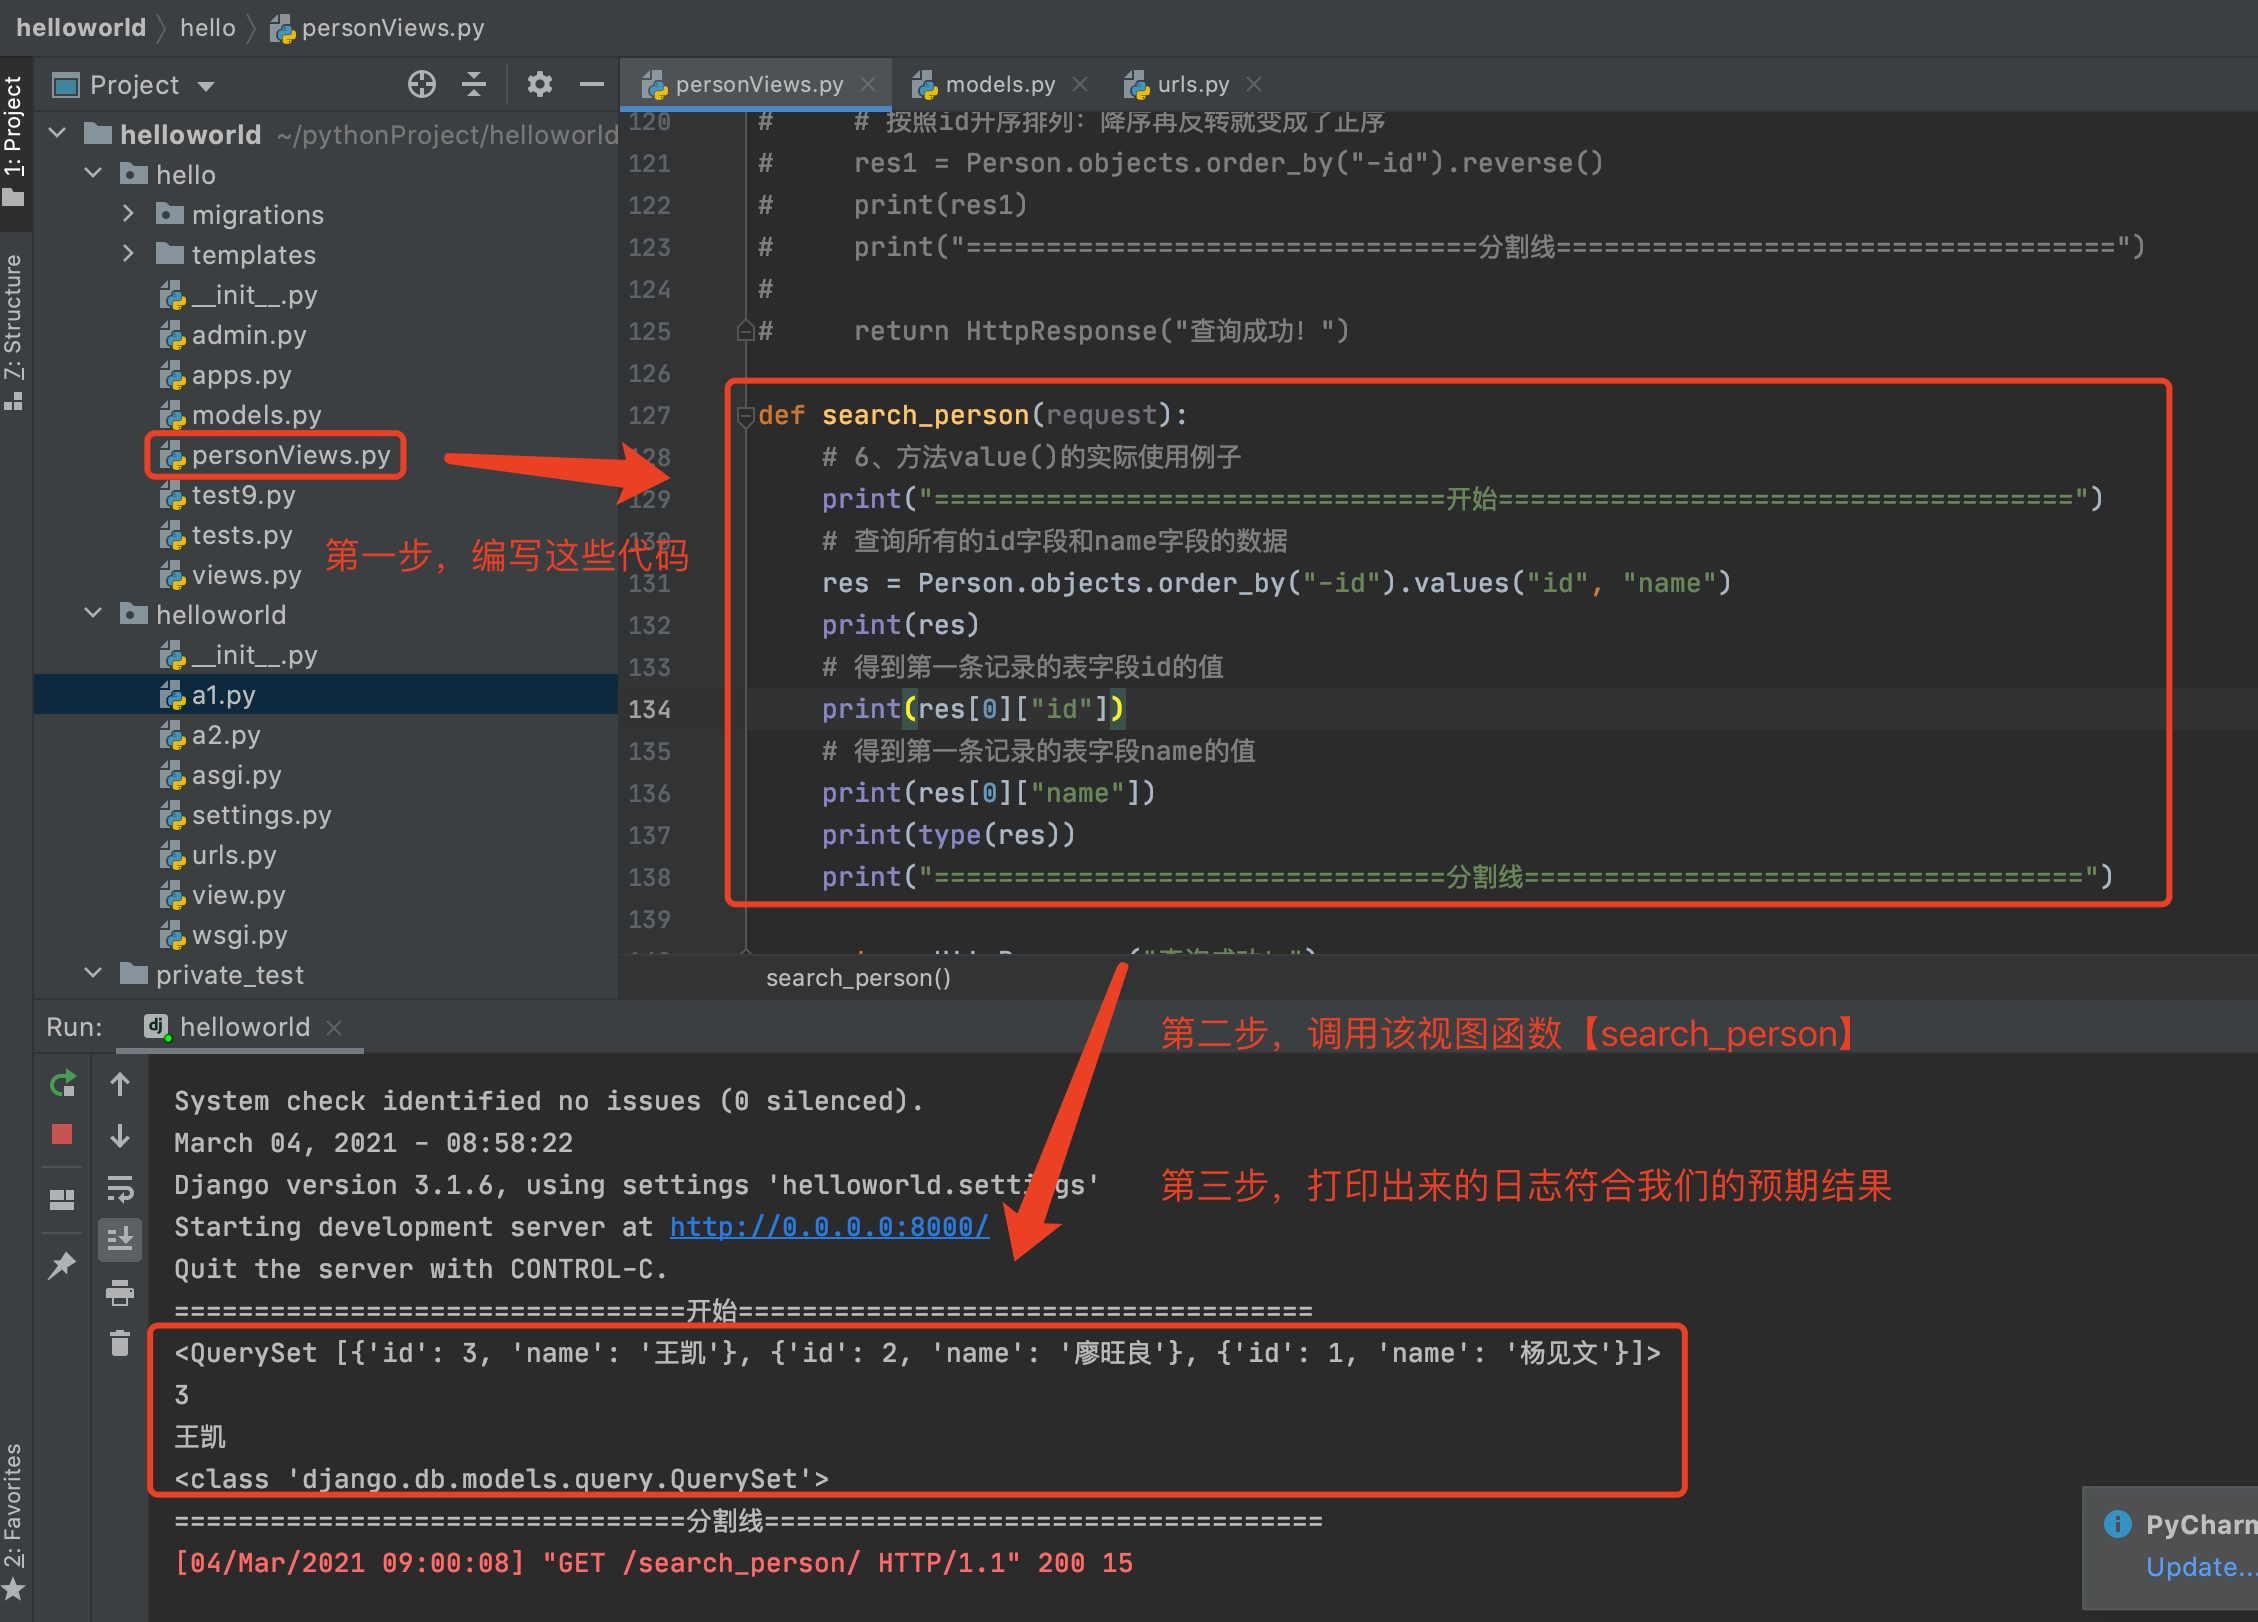The image size is (2258, 1622).
Task: Toggle scroll-to-end in console output
Action: (120, 1238)
